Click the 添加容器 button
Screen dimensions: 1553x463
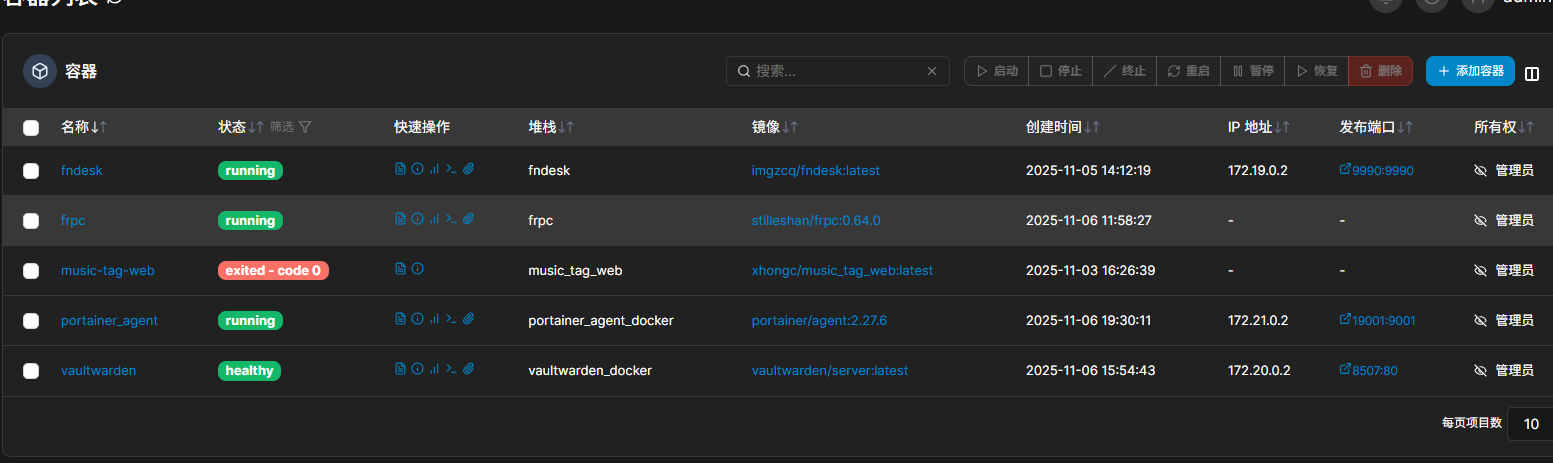point(1470,71)
